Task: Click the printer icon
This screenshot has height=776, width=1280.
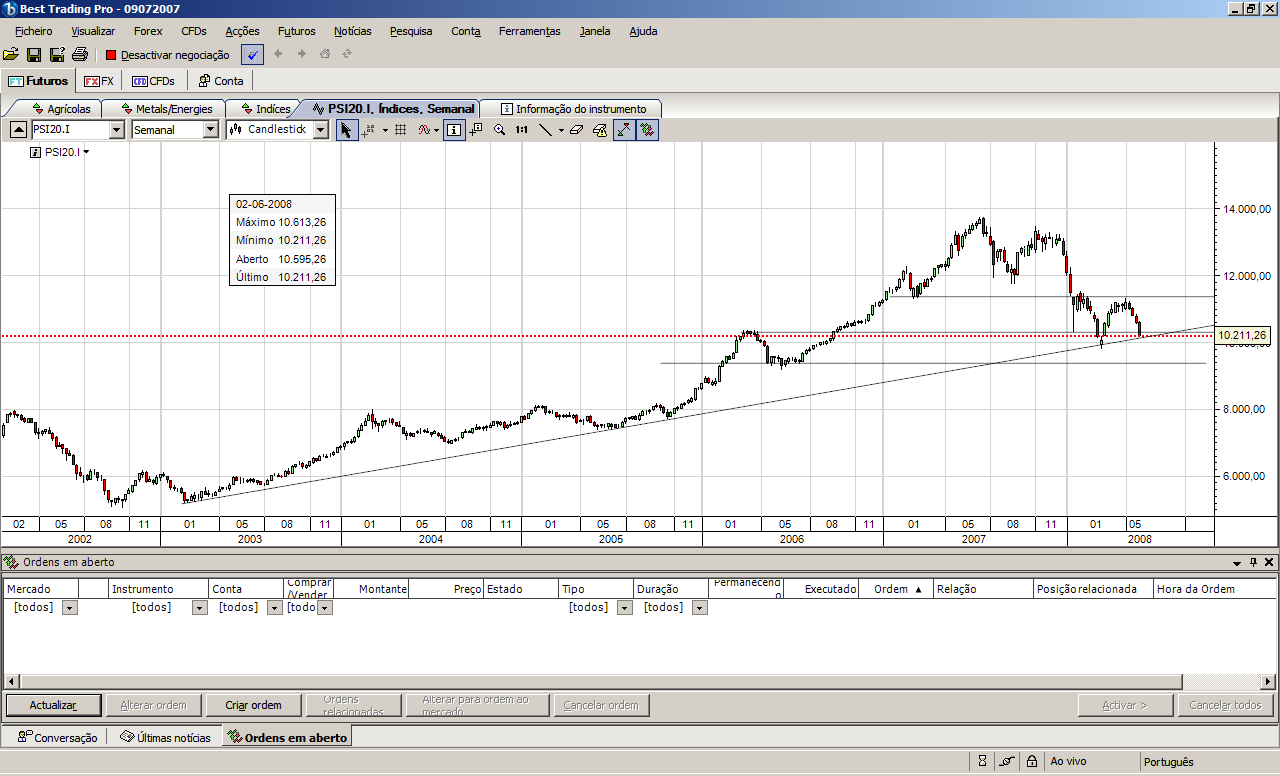Action: coord(80,54)
